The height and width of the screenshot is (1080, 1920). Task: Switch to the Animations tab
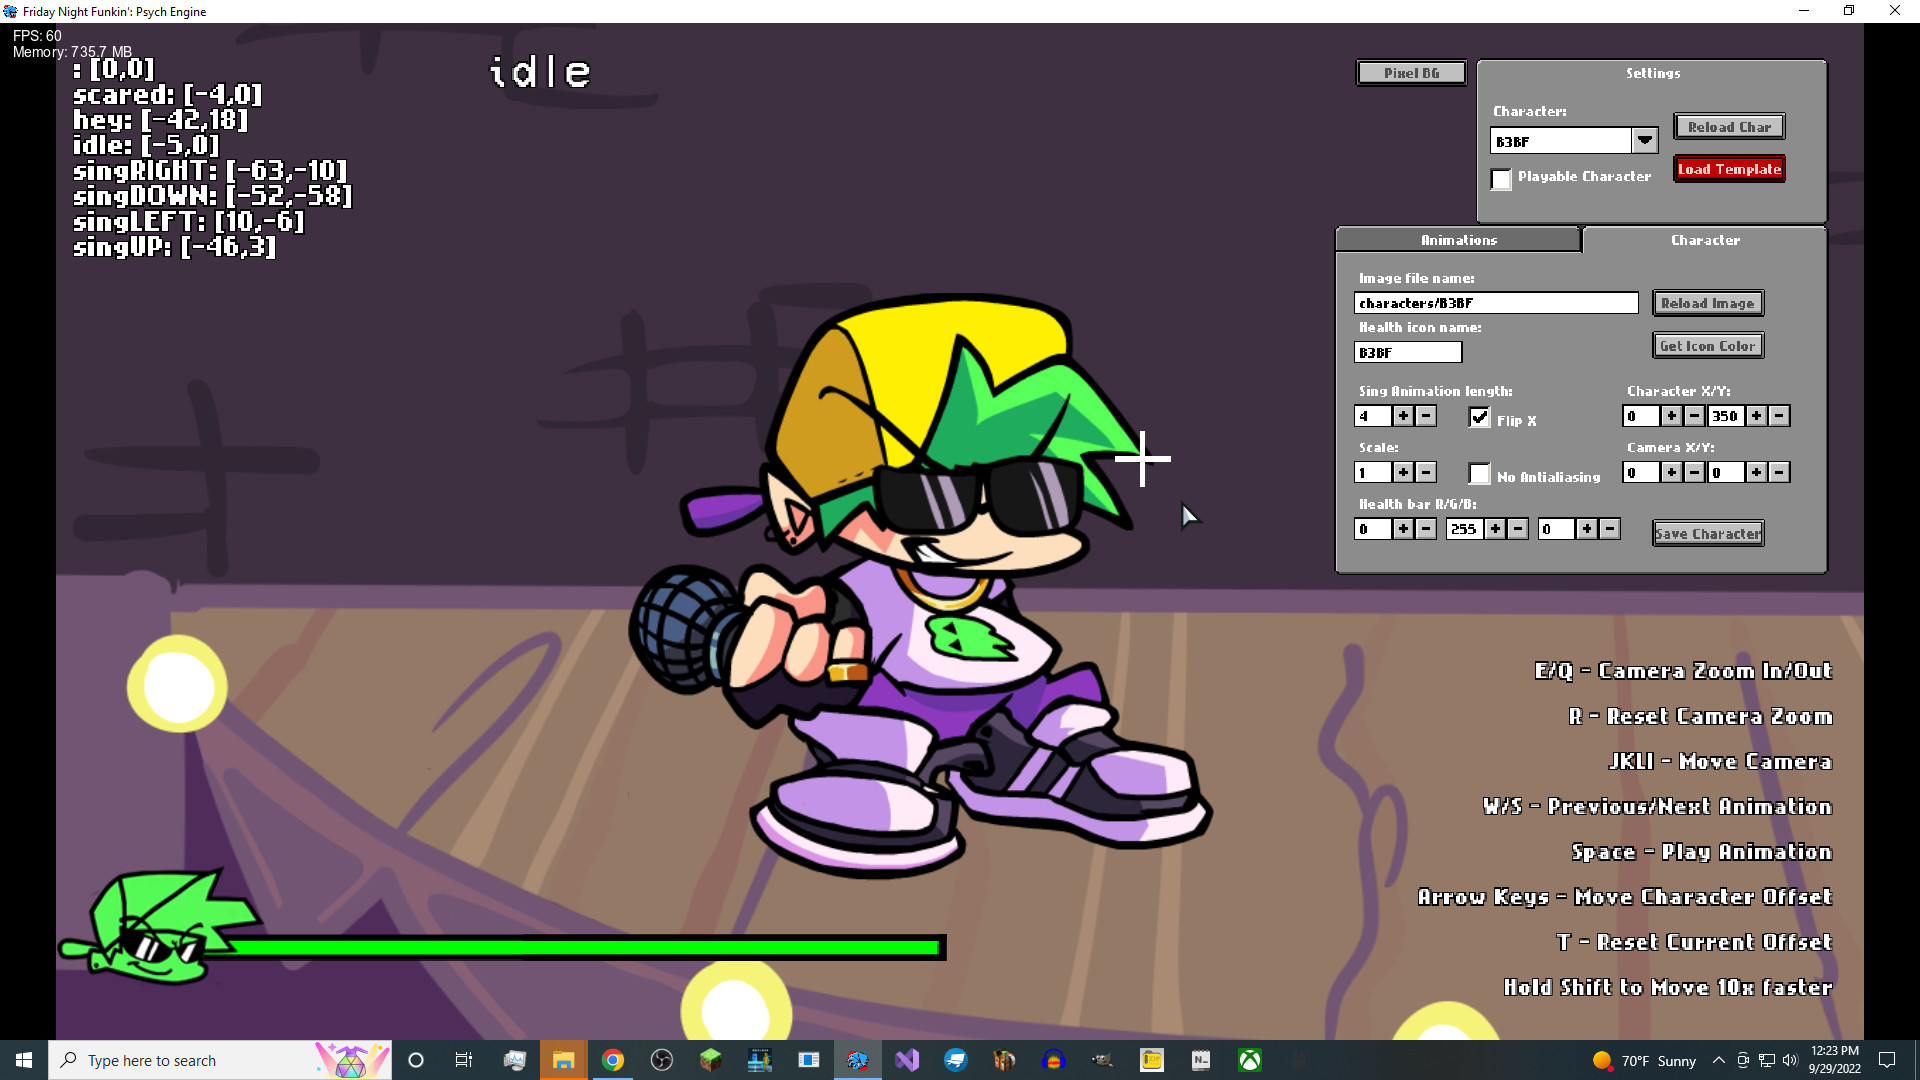click(x=1457, y=240)
